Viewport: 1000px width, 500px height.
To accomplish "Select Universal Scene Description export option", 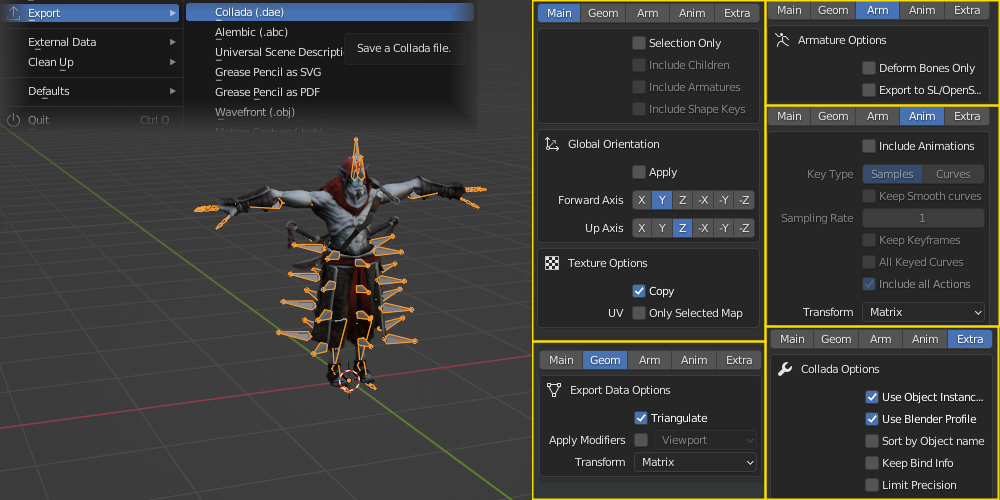I will (280, 52).
